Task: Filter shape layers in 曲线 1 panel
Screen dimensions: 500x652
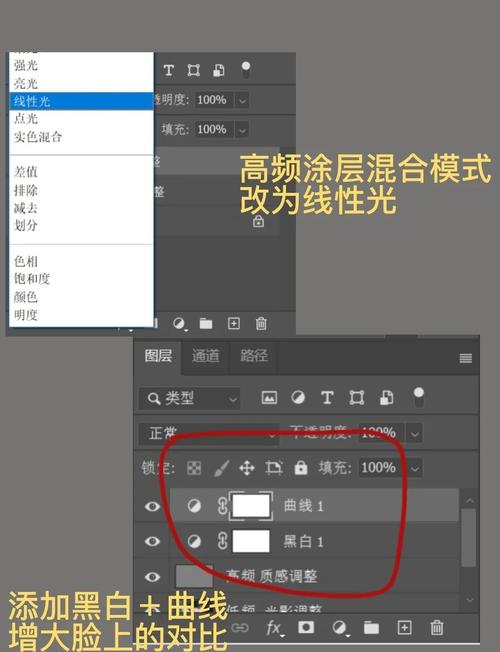Action: 356,398
